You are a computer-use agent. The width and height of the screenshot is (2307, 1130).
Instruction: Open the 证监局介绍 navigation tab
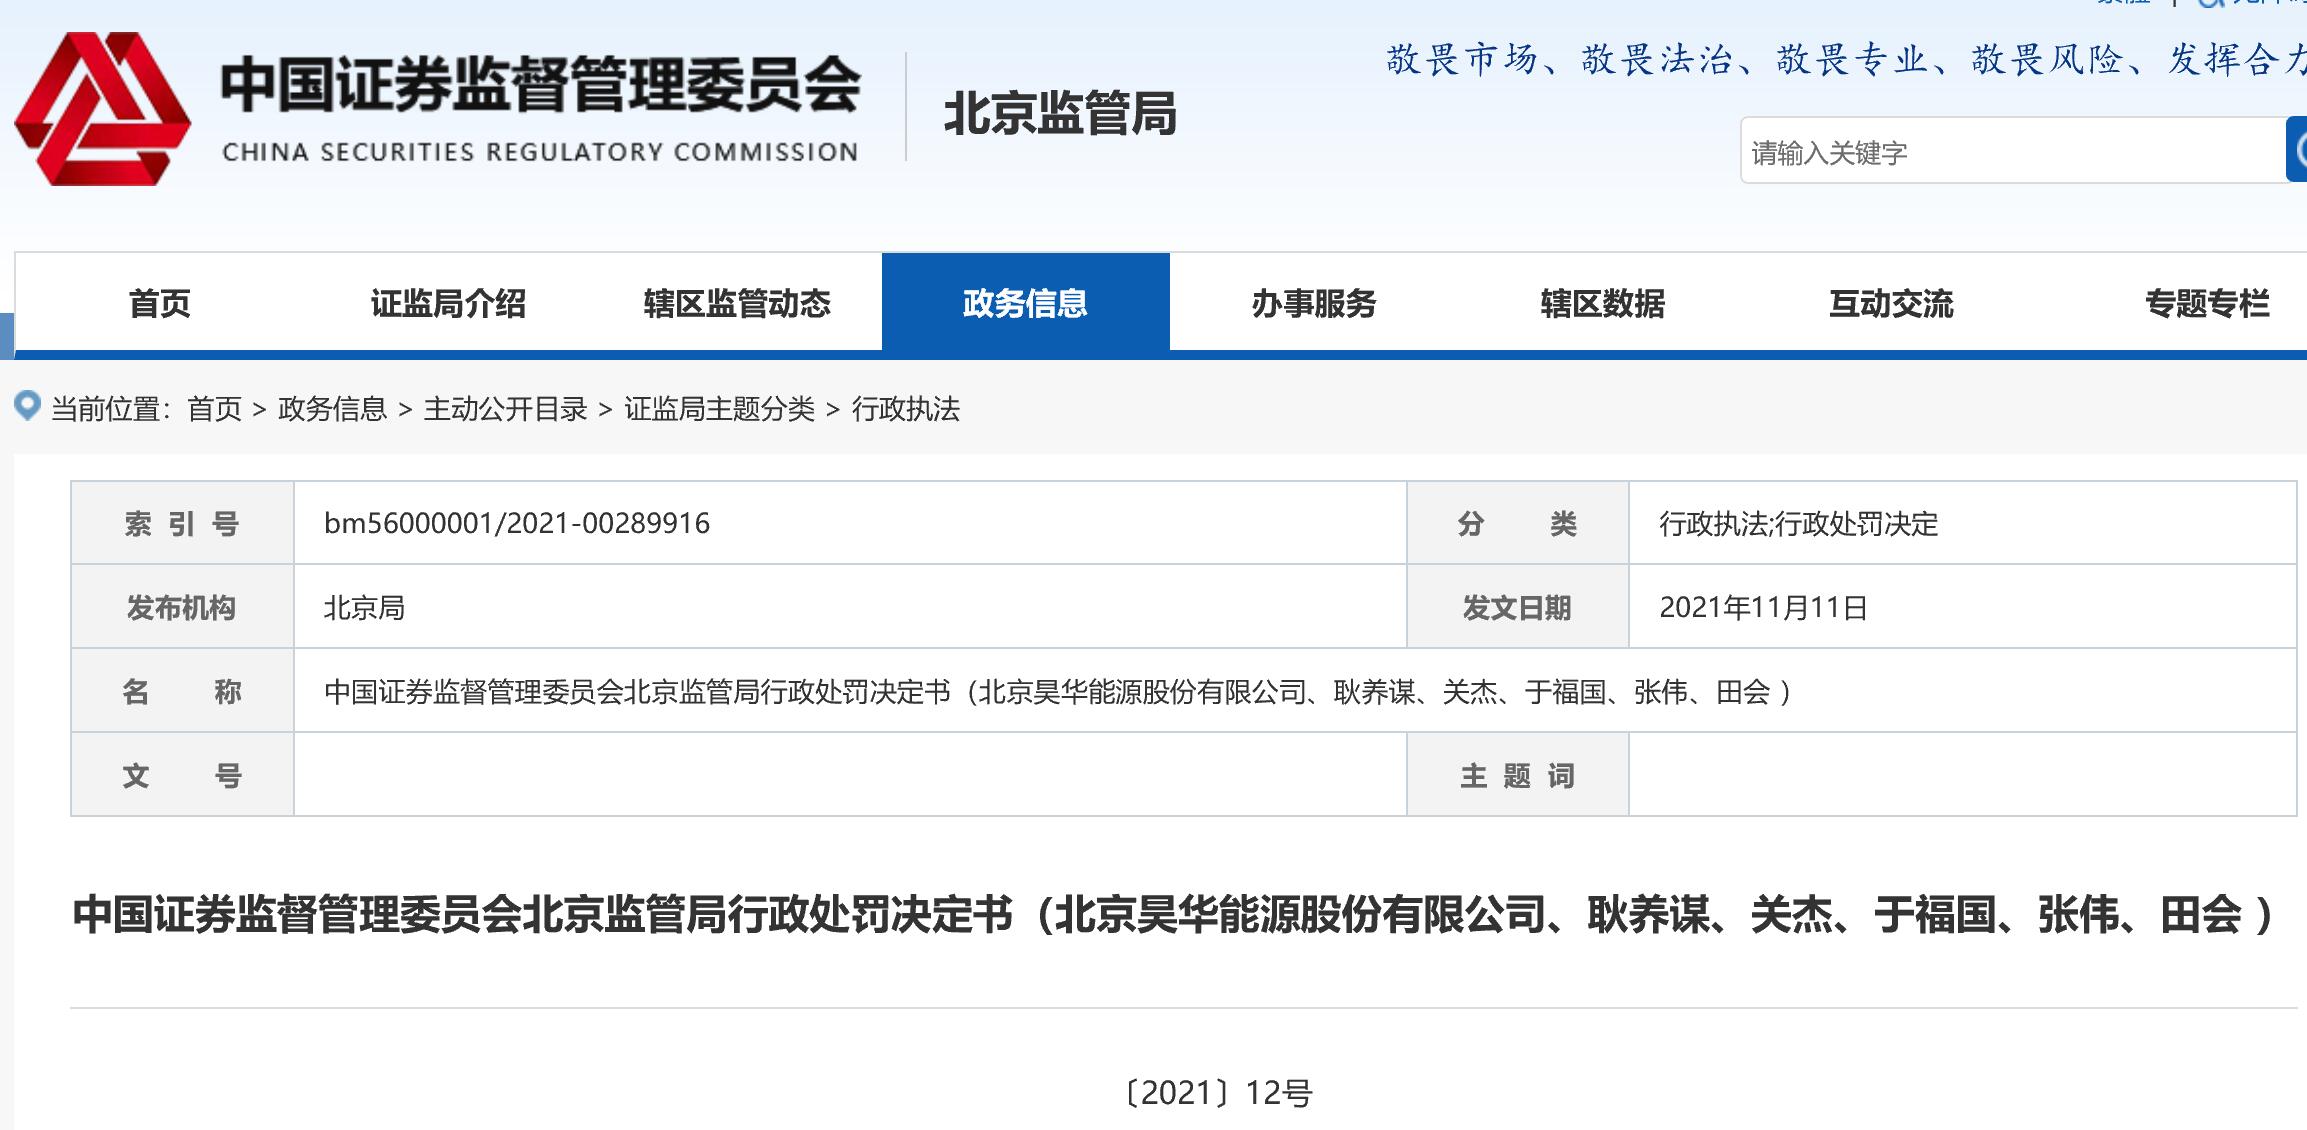[448, 303]
